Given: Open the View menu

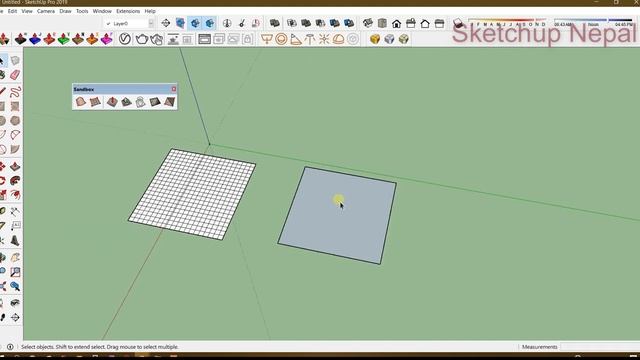Looking at the screenshot, I should (x=27, y=11).
